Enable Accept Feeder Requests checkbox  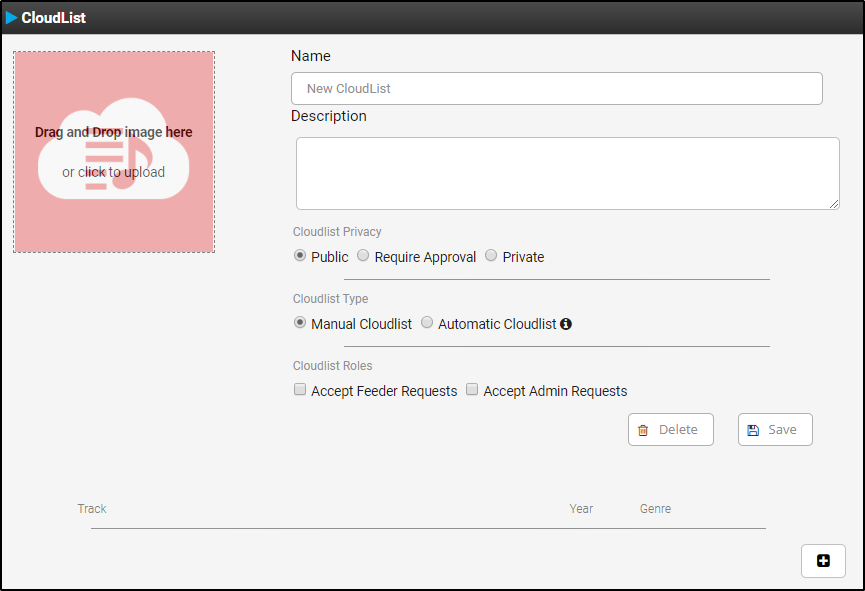coord(300,390)
